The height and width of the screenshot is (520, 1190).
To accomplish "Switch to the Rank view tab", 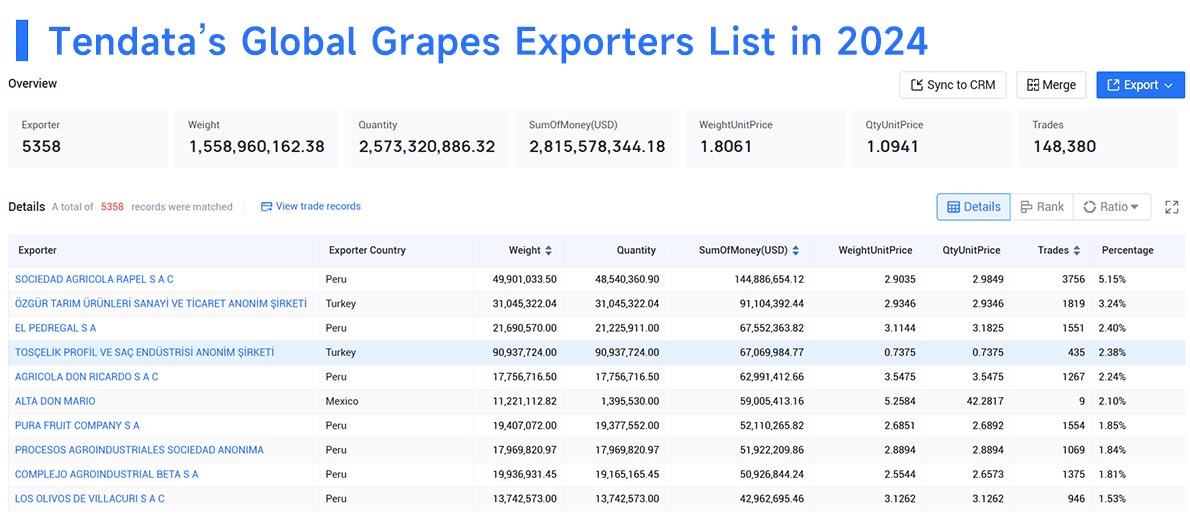I will tap(1042, 206).
